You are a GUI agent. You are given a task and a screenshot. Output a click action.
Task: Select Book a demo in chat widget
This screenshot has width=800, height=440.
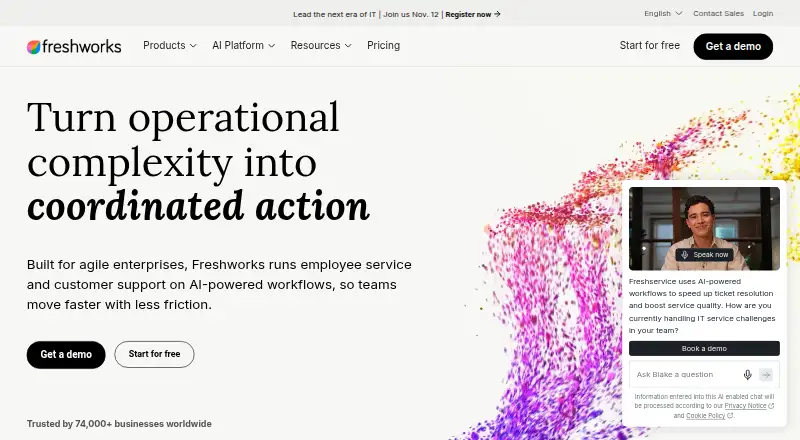tap(704, 349)
